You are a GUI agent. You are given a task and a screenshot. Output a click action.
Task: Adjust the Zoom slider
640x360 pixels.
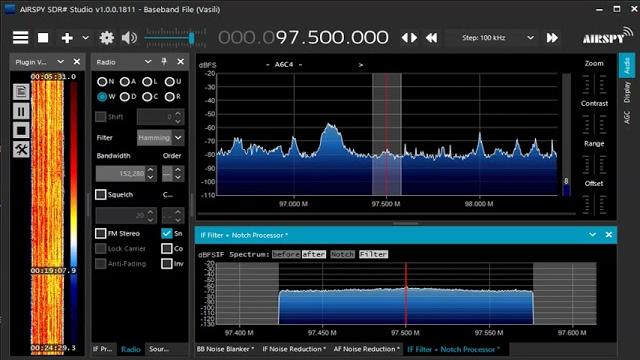594,84
